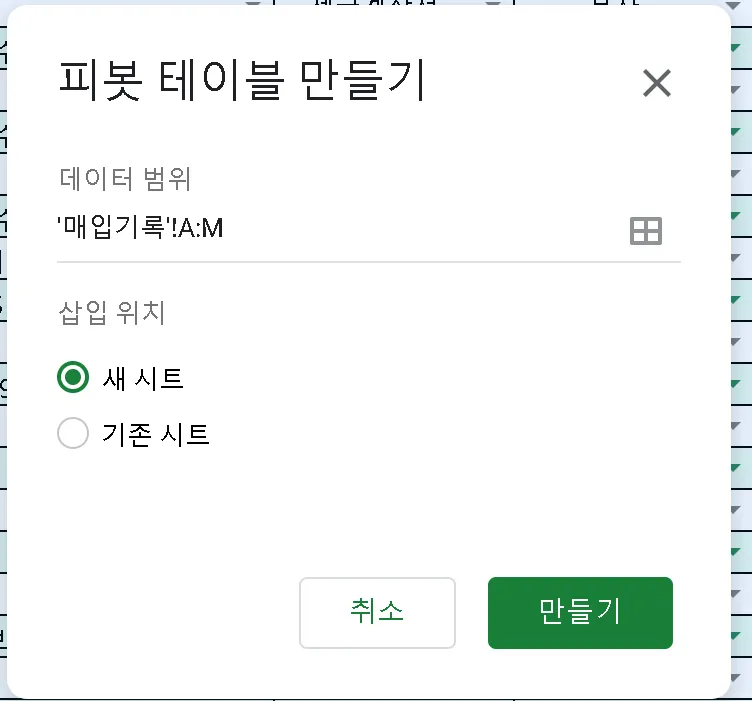The image size is (752, 701).
Task: Select the 기존 시트 radio button
Action: pyautogui.click(x=73, y=434)
